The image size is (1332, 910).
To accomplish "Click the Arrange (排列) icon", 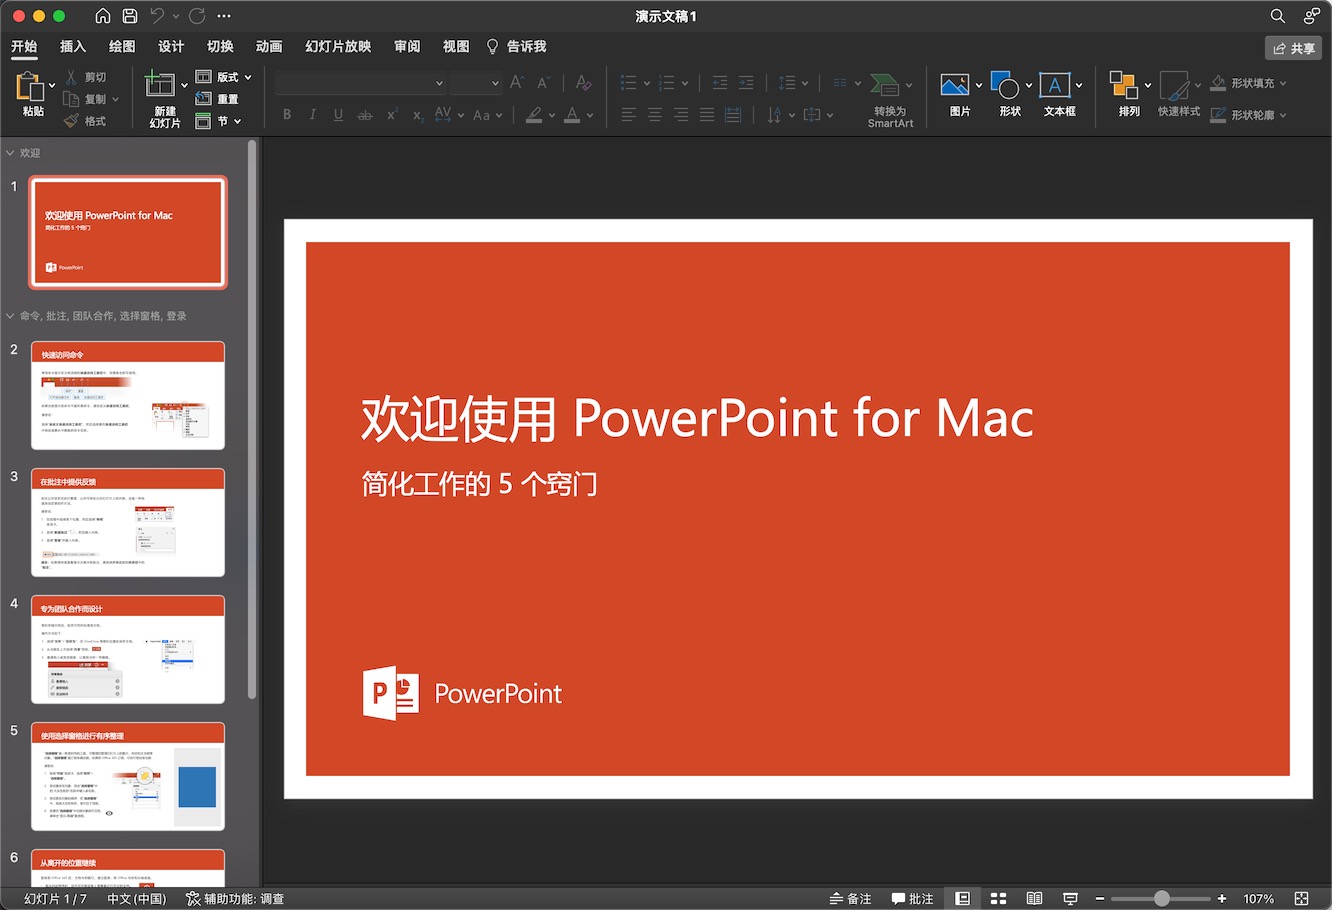I will point(1124,85).
